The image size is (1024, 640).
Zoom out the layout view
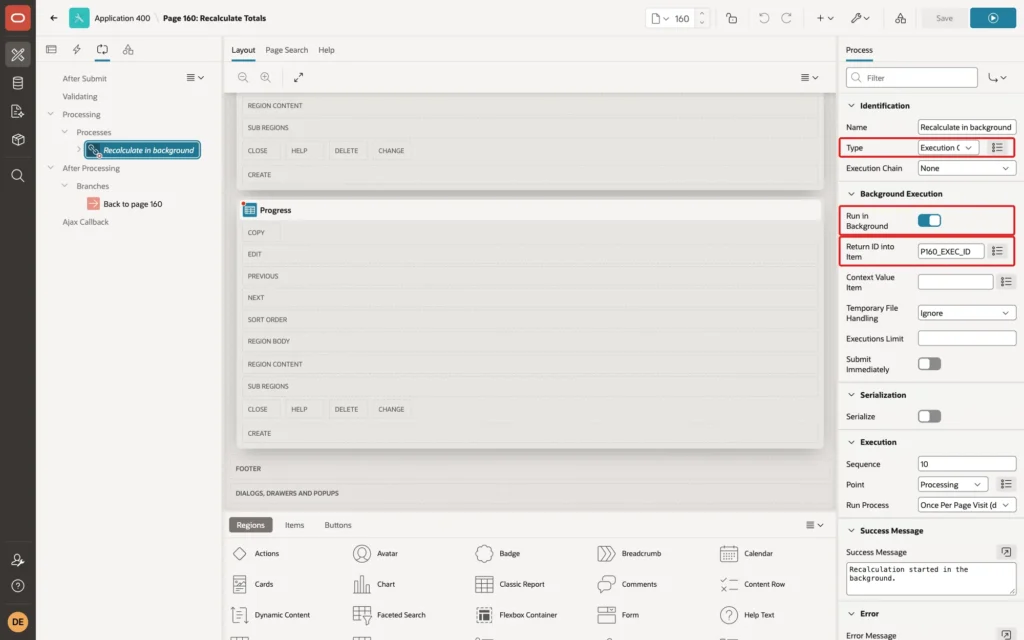pyautogui.click(x=243, y=77)
